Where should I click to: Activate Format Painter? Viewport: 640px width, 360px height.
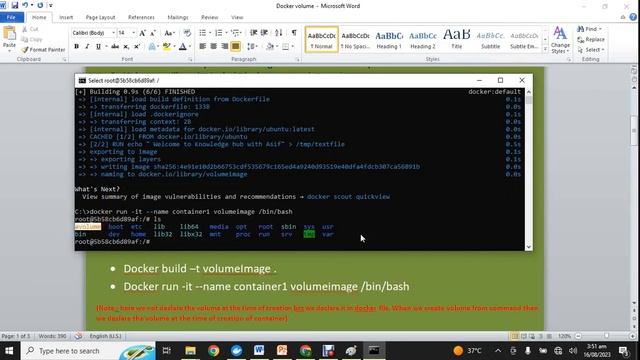(43, 49)
